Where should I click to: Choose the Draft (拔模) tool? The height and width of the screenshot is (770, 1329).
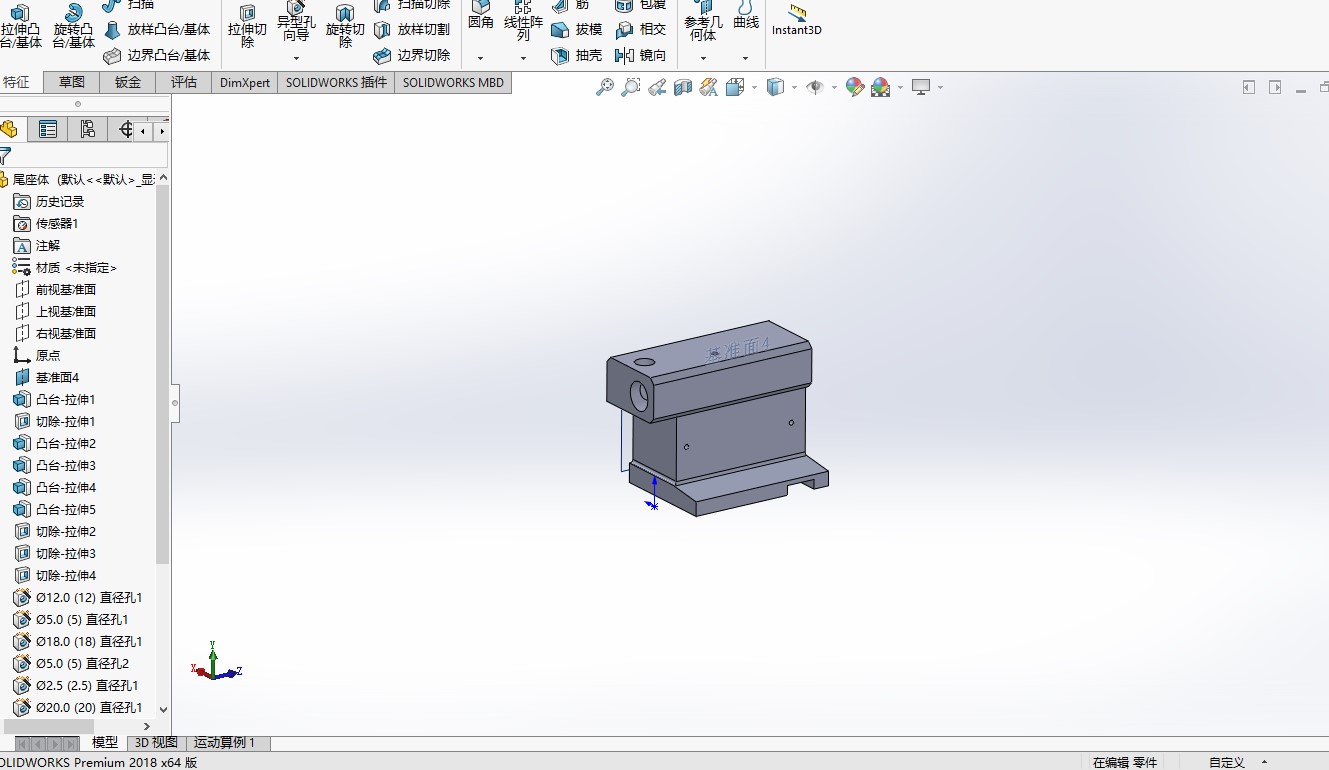tap(577, 30)
